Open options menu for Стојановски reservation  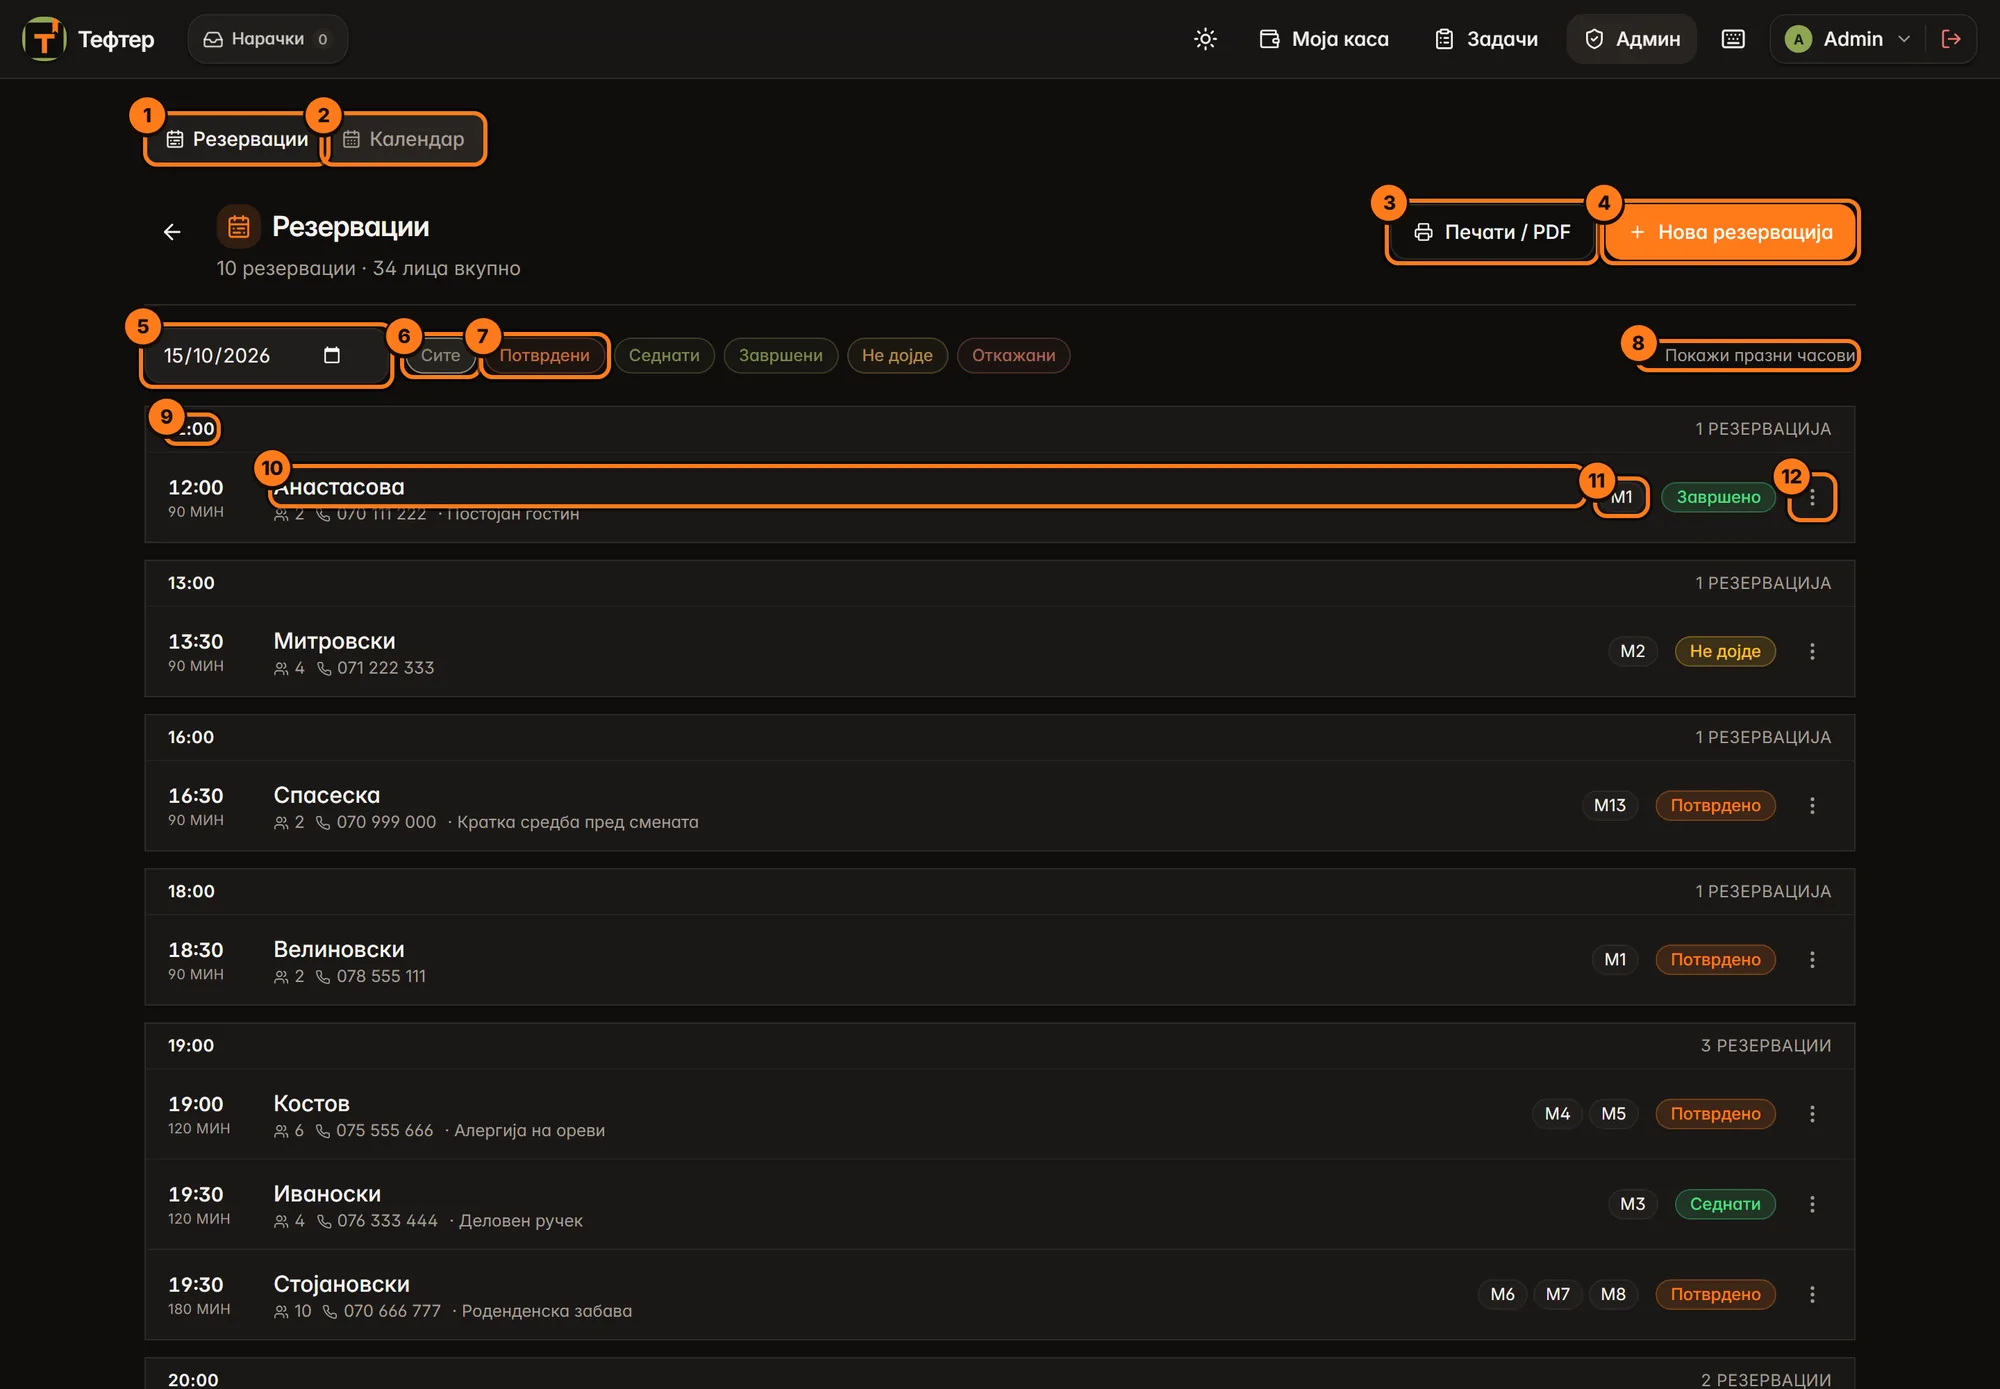[1812, 1294]
